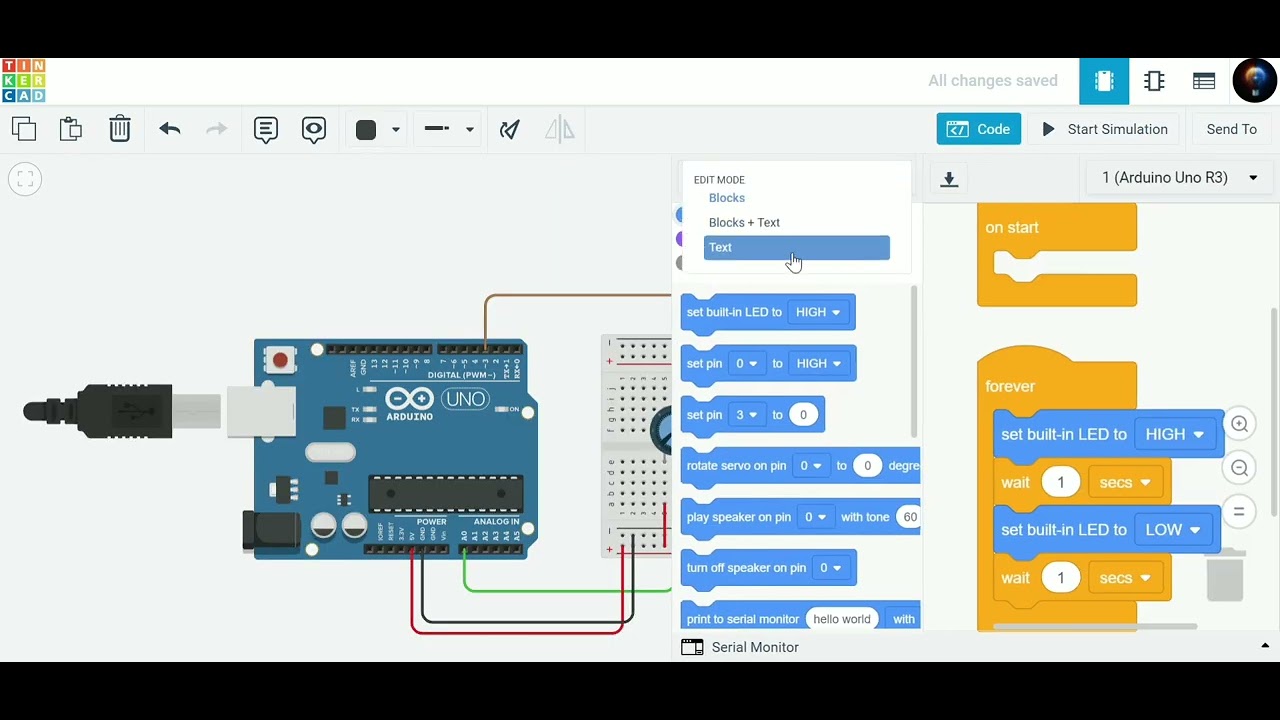The image size is (1280, 720).
Task: Open pin dropdown in turn off speaker block
Action: click(831, 568)
